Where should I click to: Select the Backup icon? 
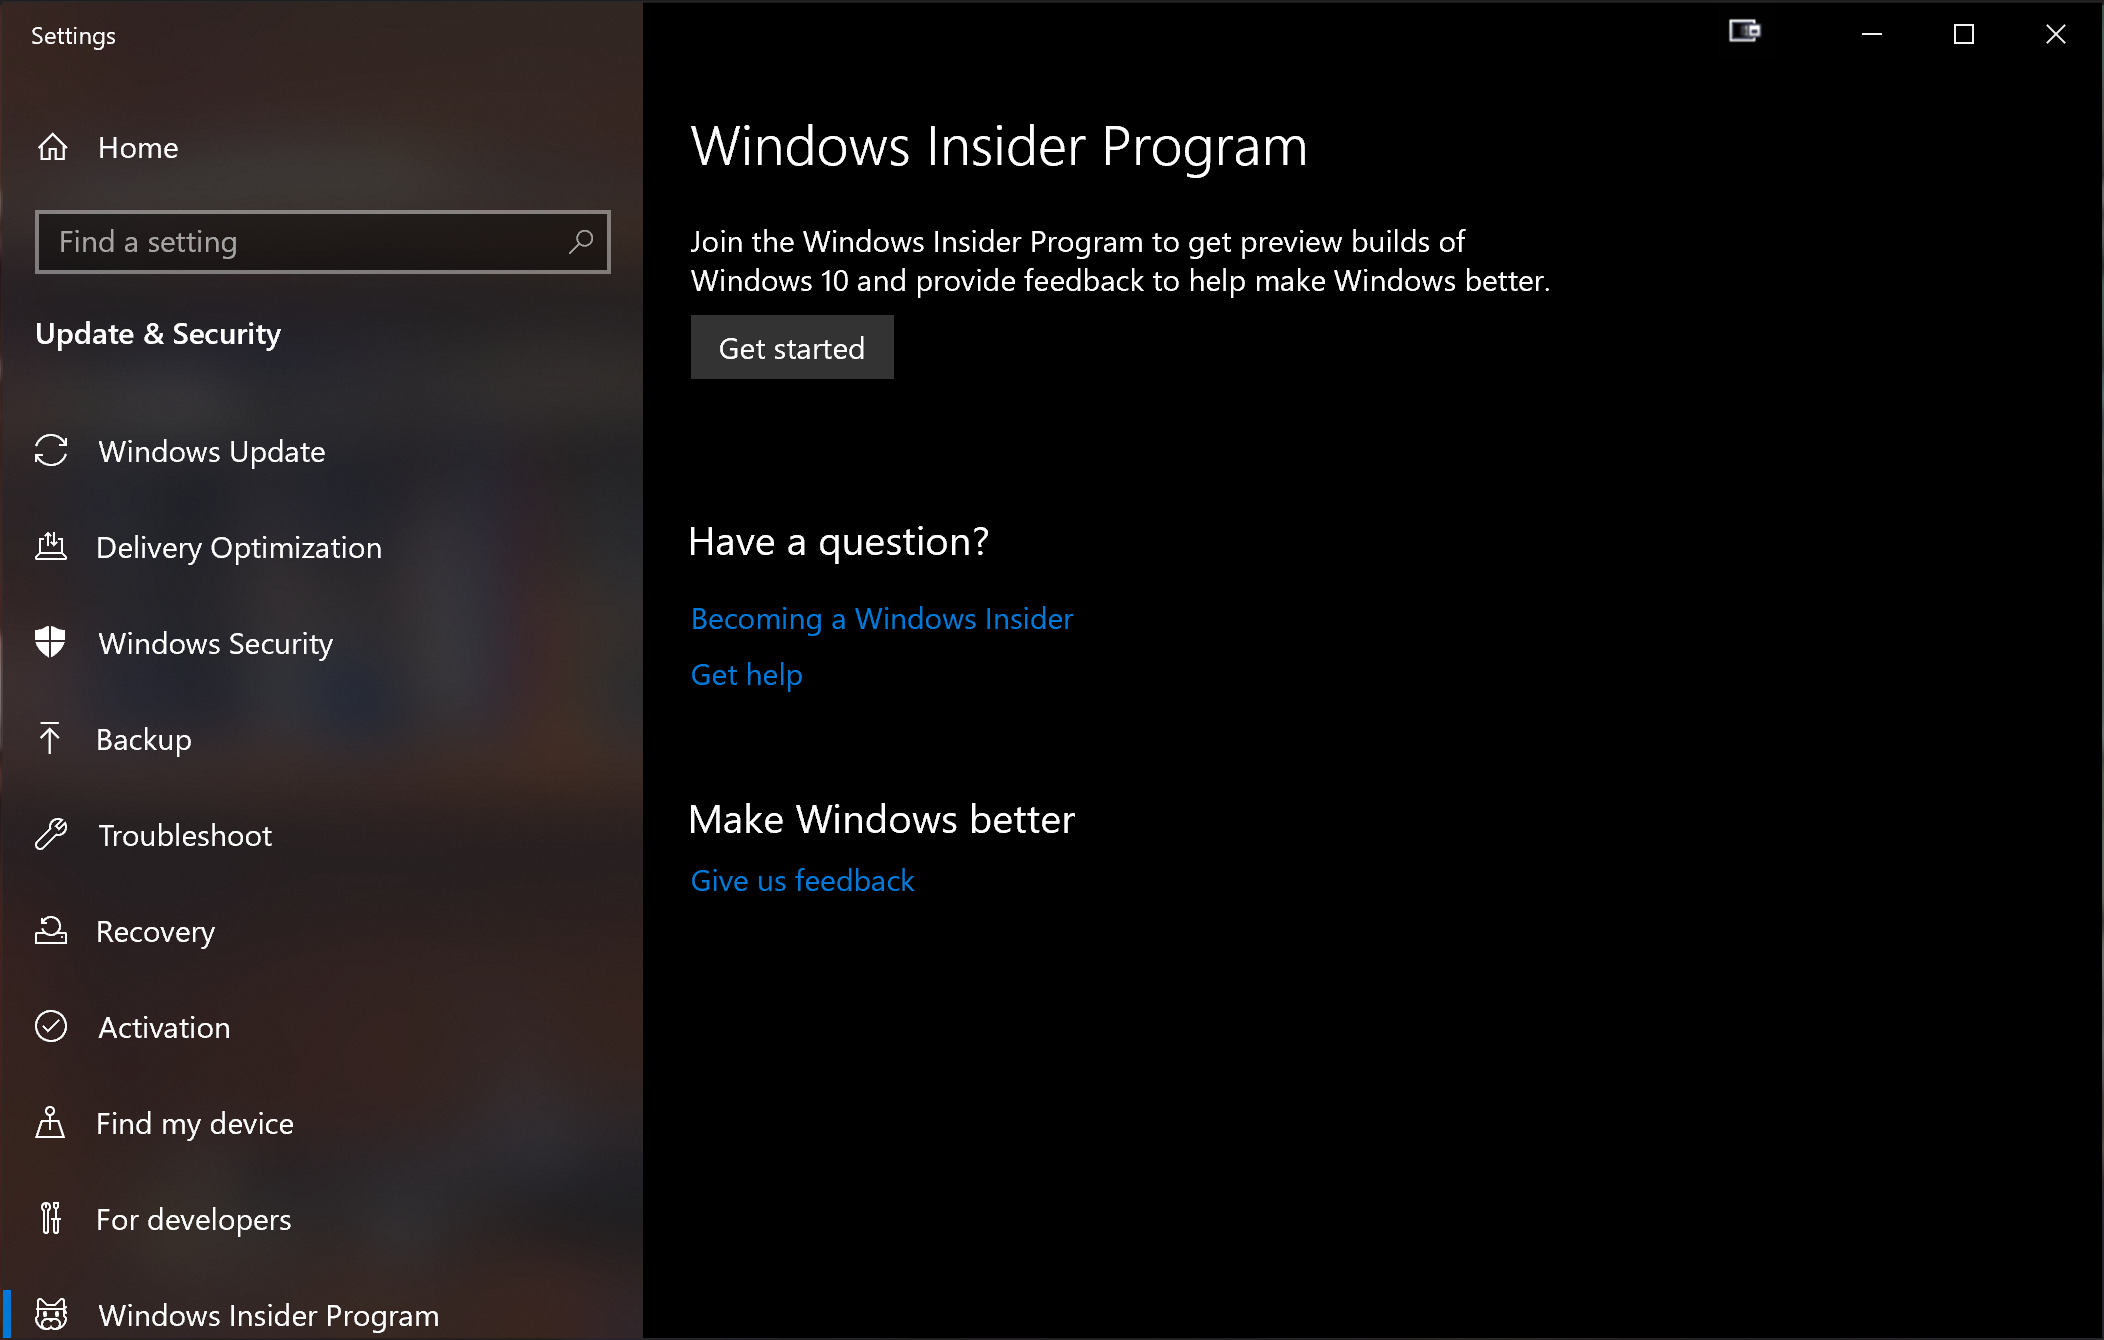coord(52,737)
